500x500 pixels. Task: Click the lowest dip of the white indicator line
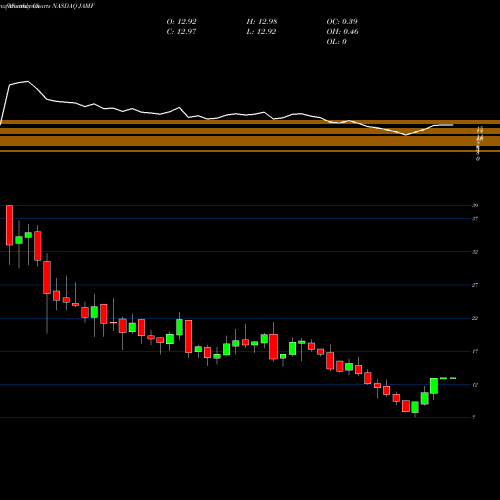(x=406, y=135)
